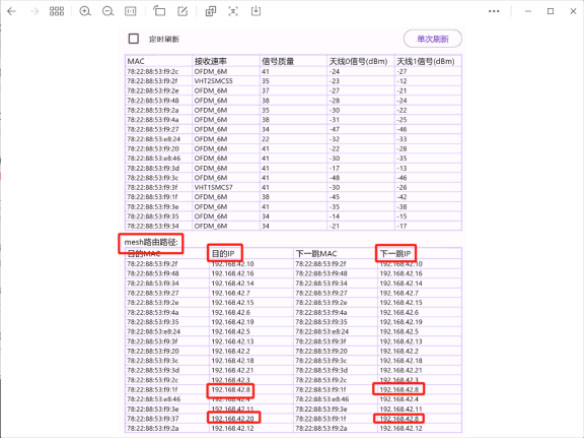Click the 下一跳MAC column header

coord(316,254)
